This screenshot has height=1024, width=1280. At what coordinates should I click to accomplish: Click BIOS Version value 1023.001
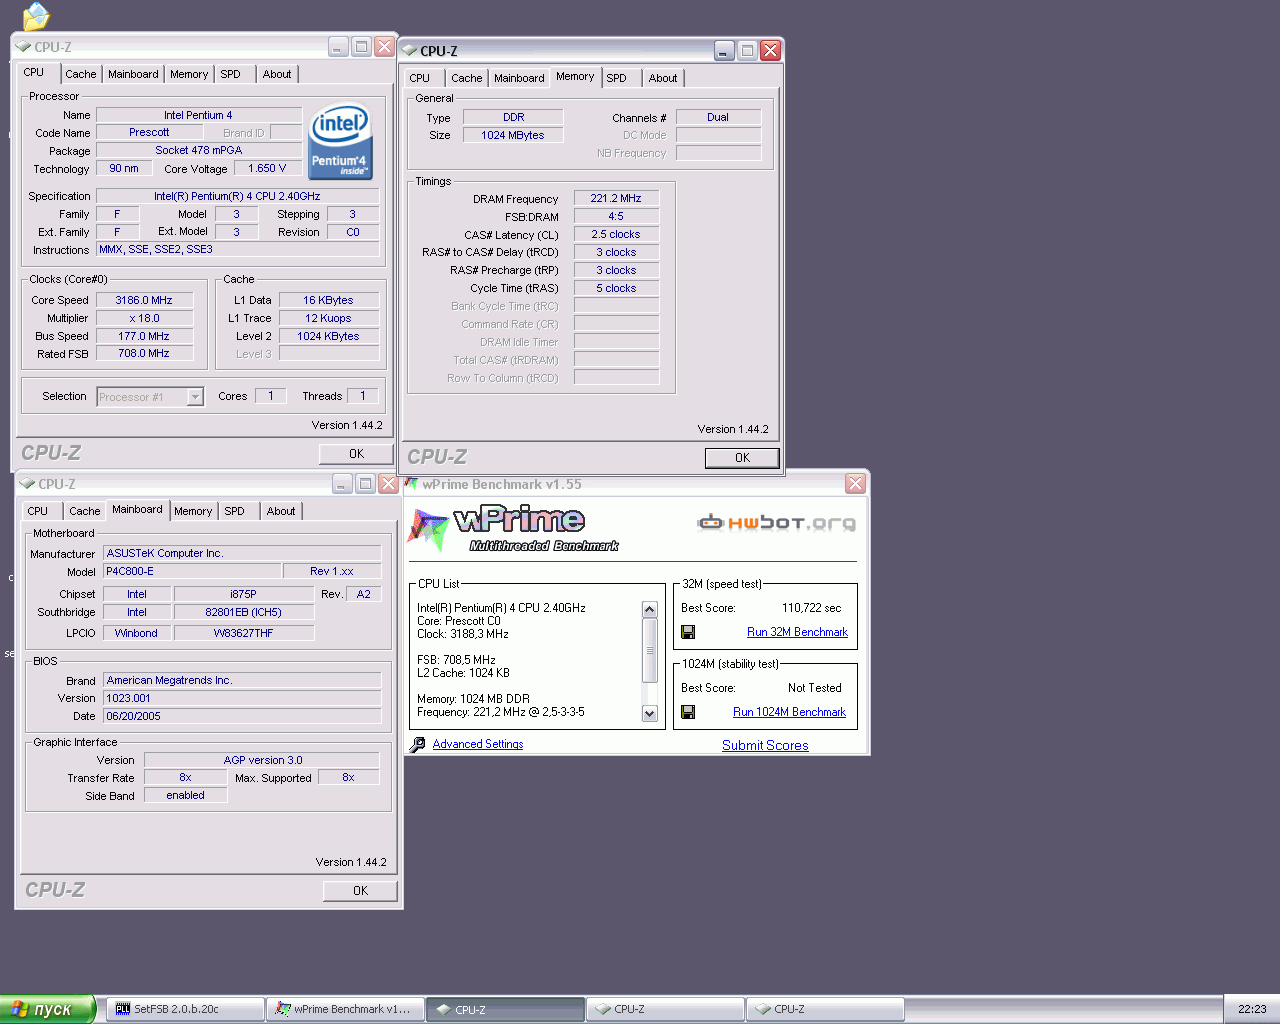242,698
